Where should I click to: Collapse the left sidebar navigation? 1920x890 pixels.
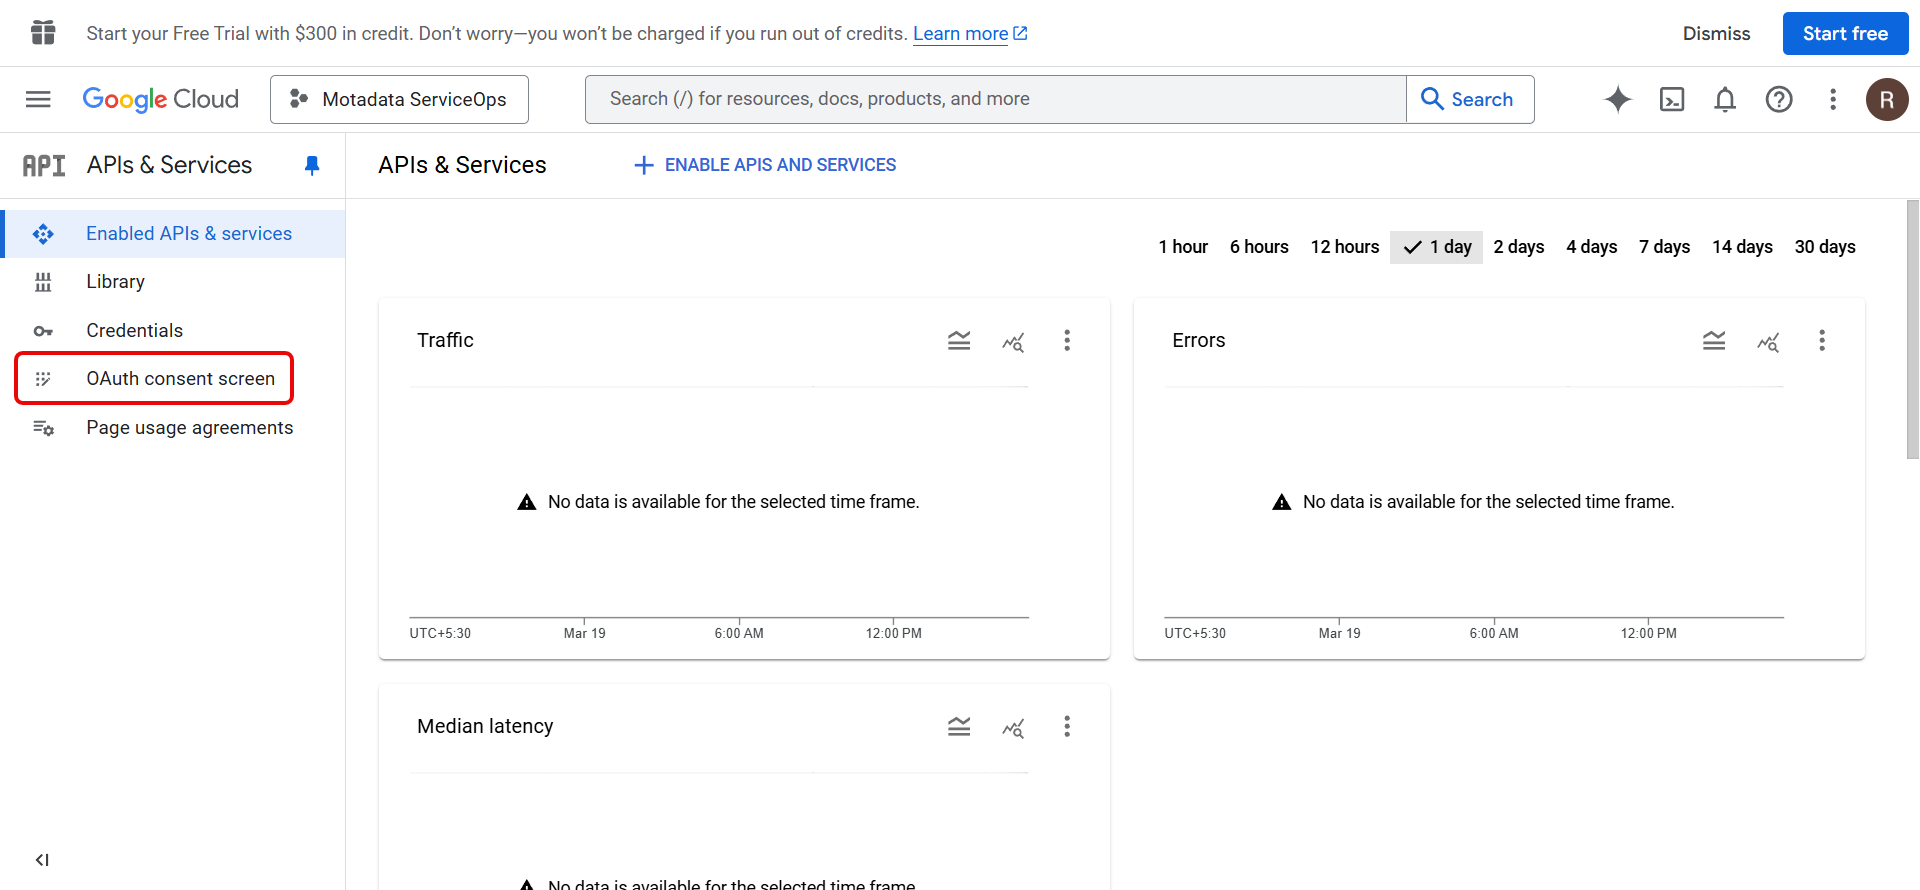(x=42, y=860)
